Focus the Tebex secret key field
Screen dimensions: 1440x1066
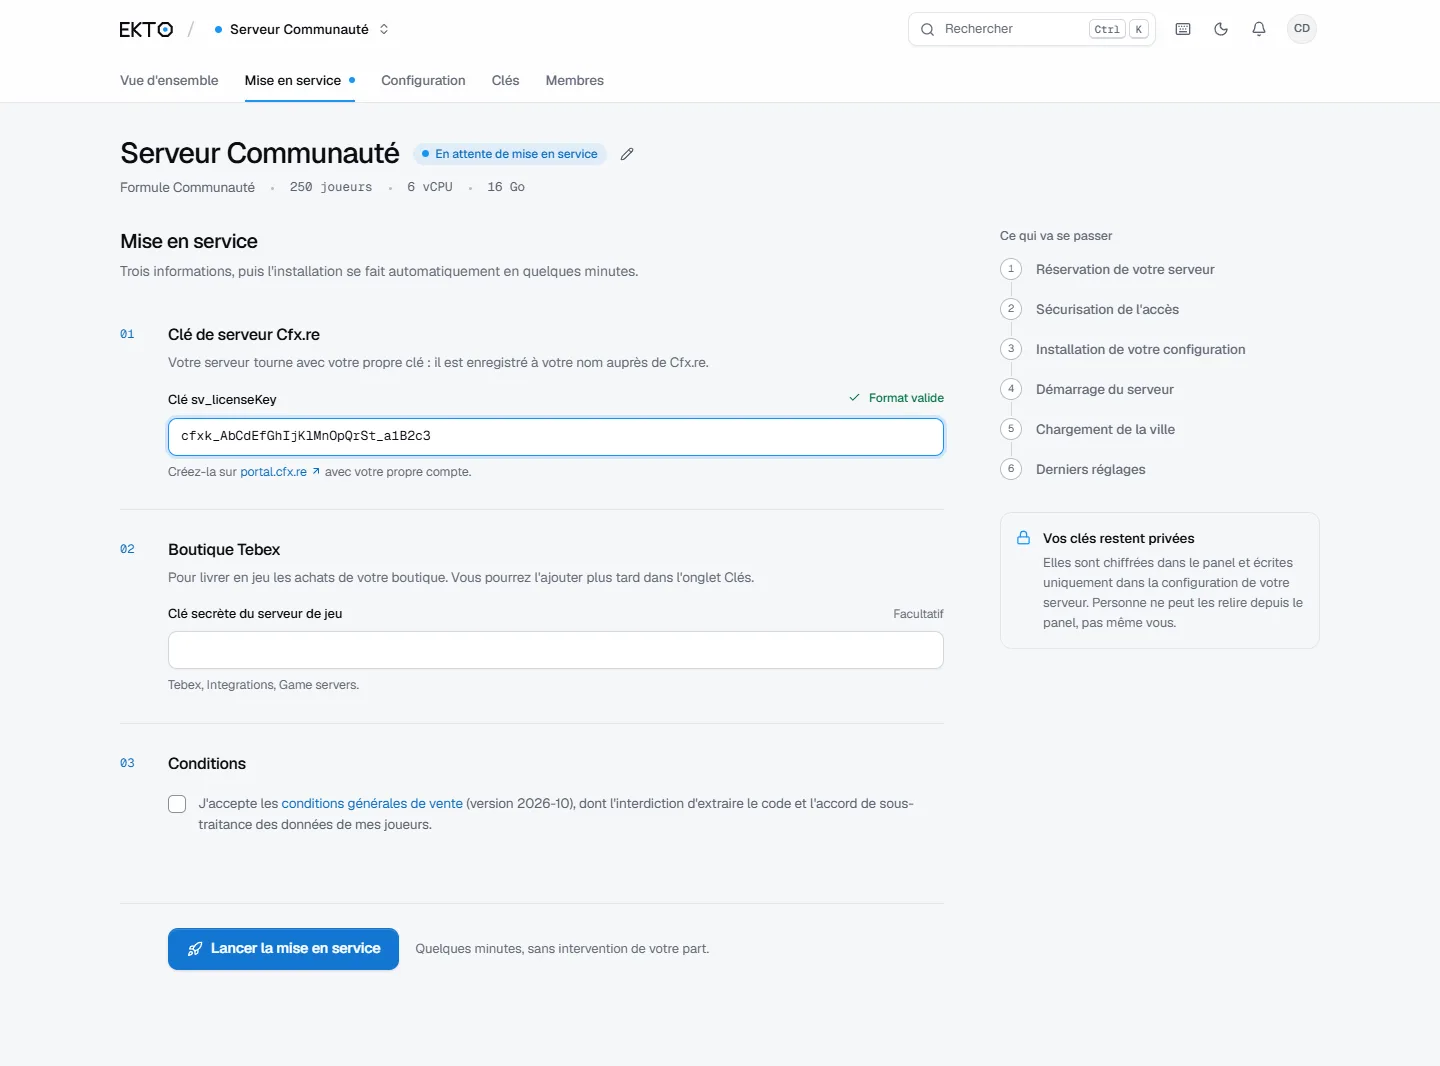pyautogui.click(x=556, y=650)
